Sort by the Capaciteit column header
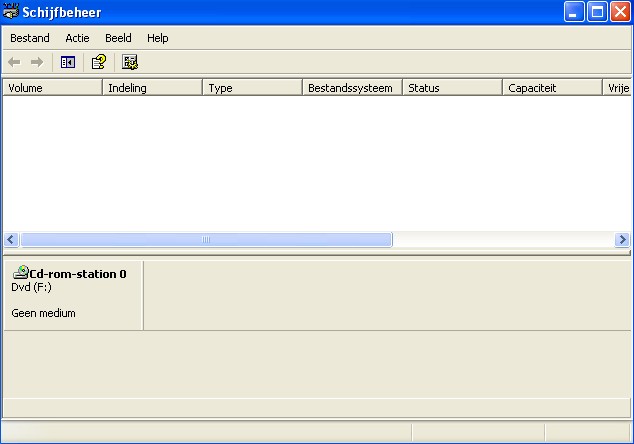634x444 pixels. click(552, 88)
